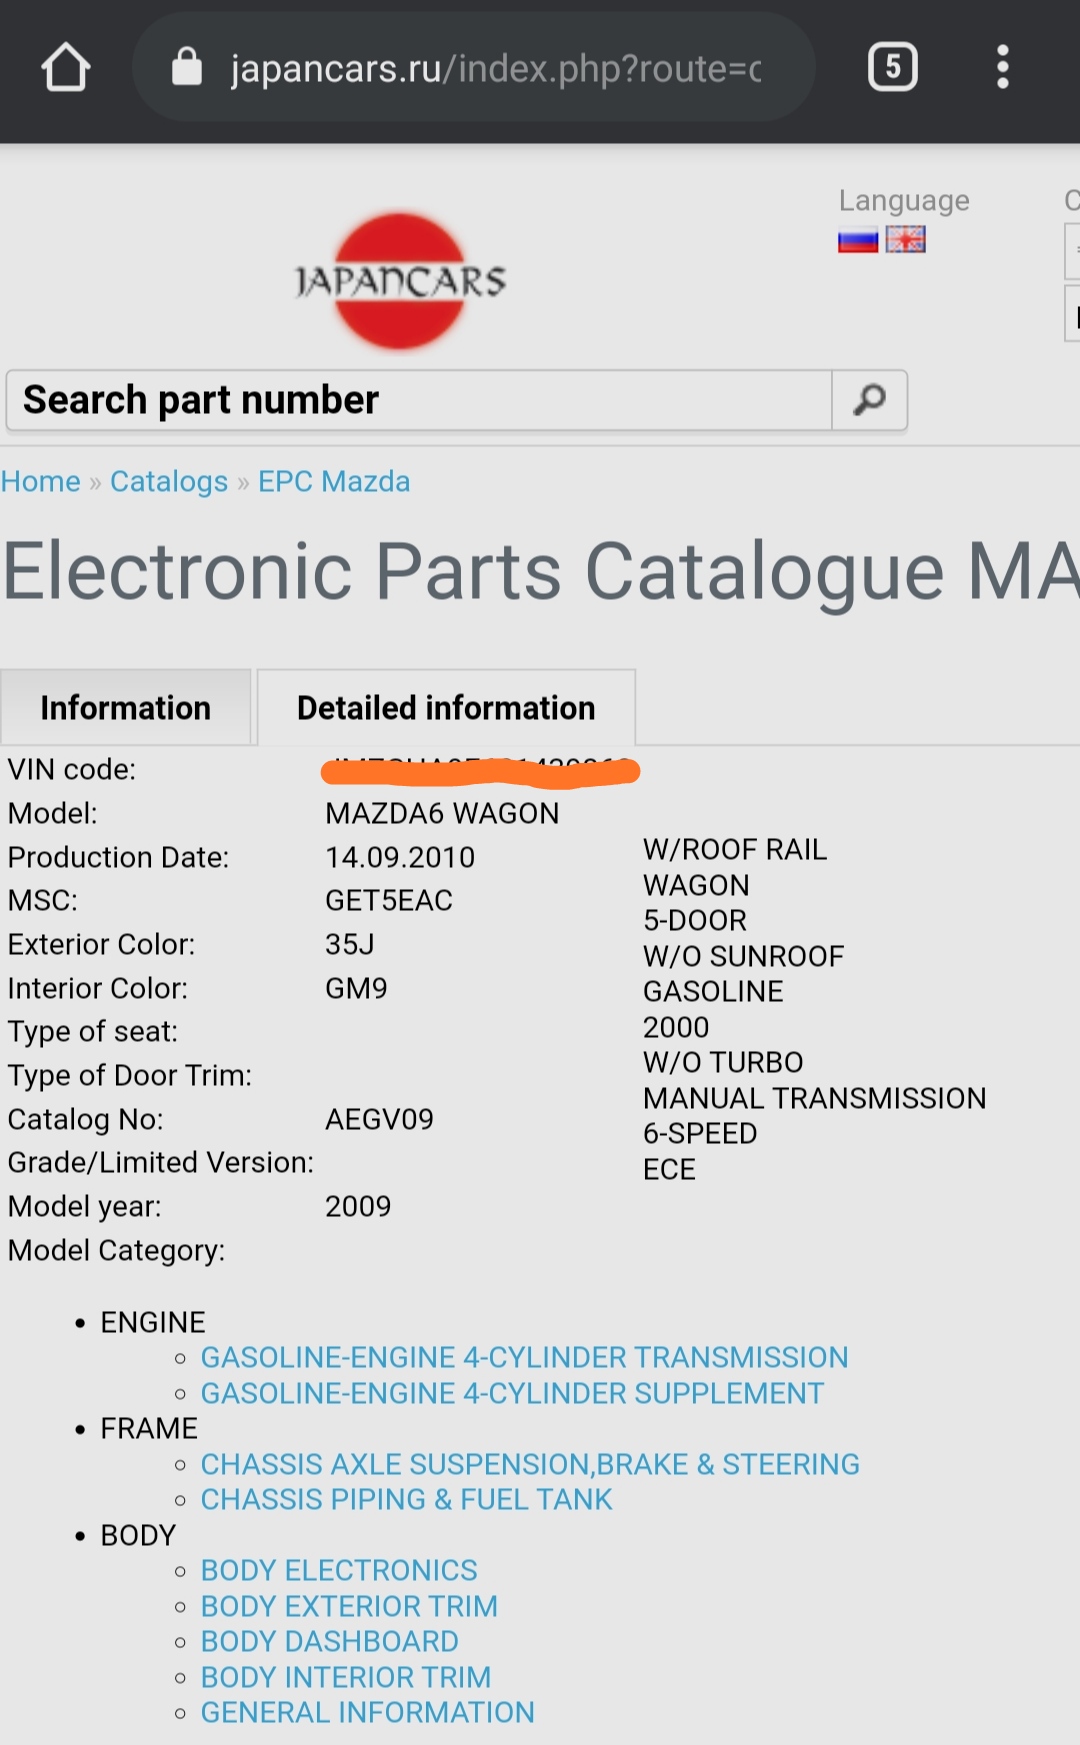Screen dimensions: 1080x1745
Task: Open the Catalogs breadcrumb link
Action: point(169,482)
